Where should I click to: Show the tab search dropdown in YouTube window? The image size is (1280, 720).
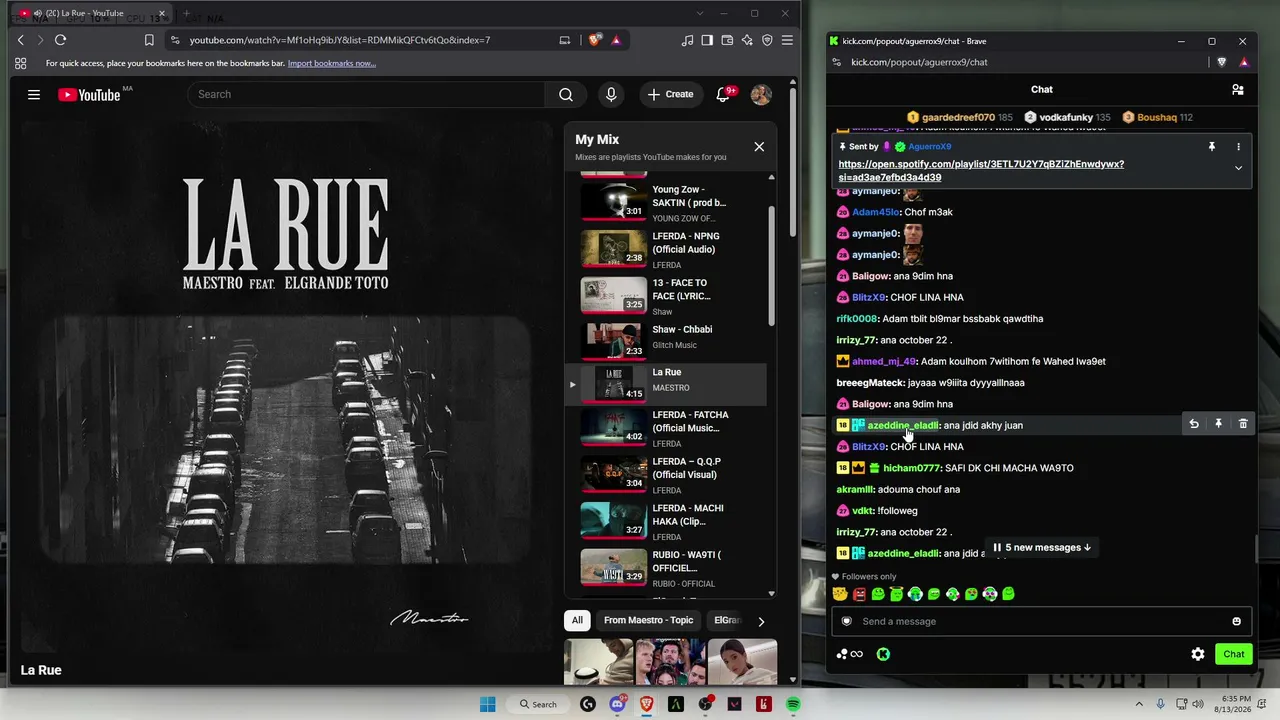(700, 13)
